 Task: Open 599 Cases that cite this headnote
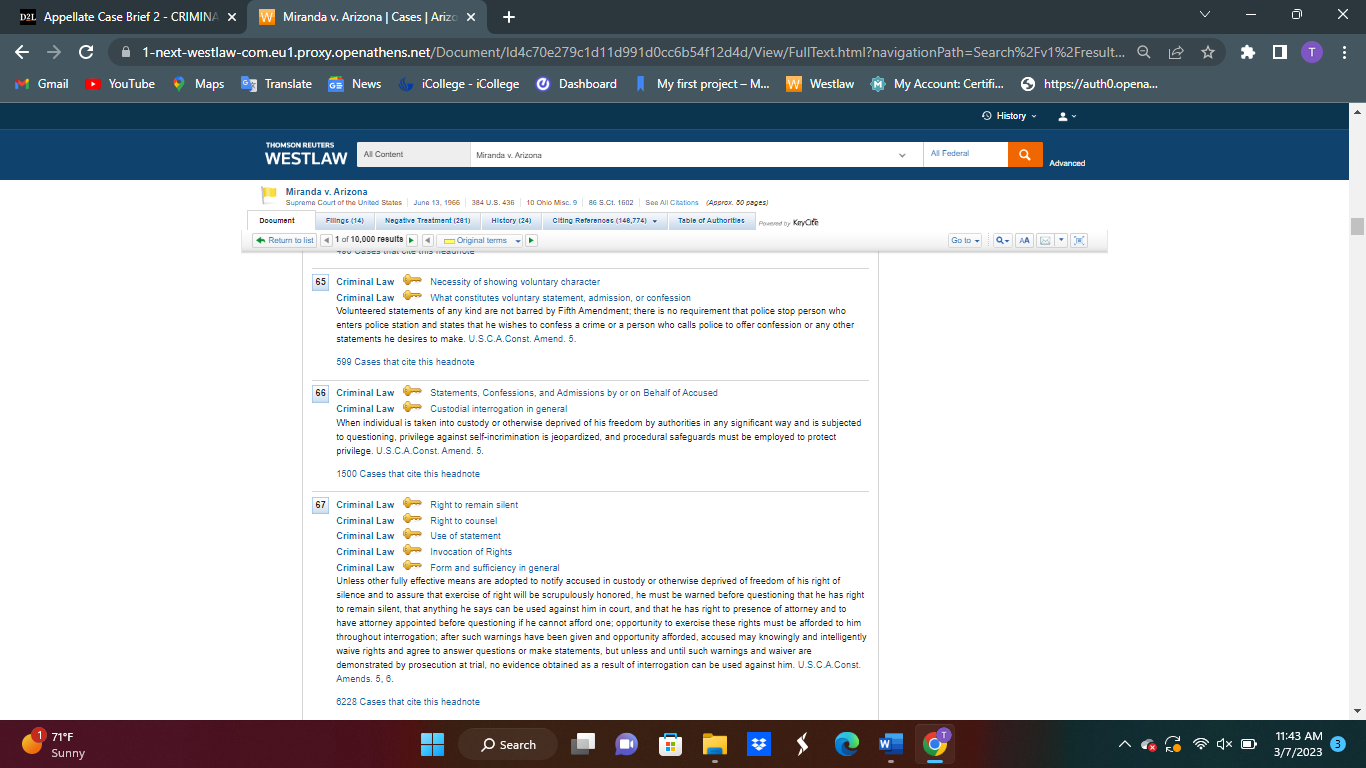[x=405, y=362]
